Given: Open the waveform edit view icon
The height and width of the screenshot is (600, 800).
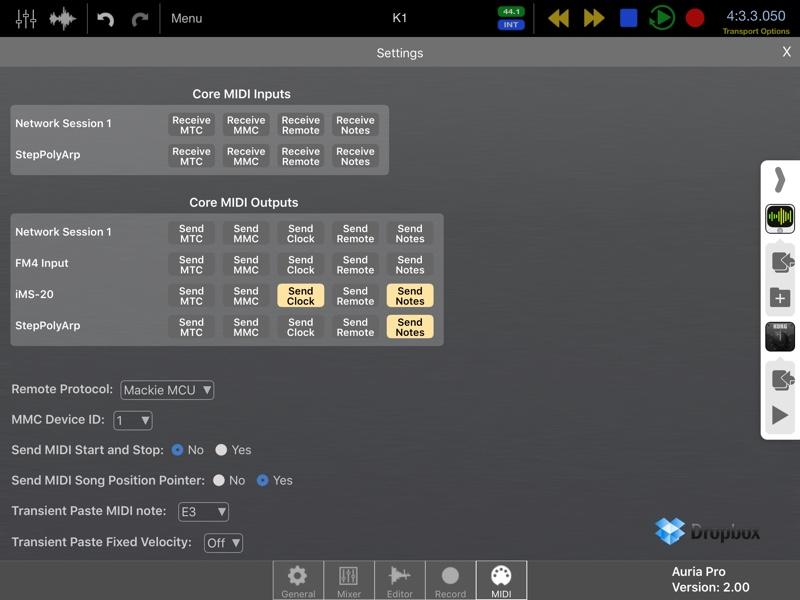Looking at the screenshot, I should (x=62, y=19).
